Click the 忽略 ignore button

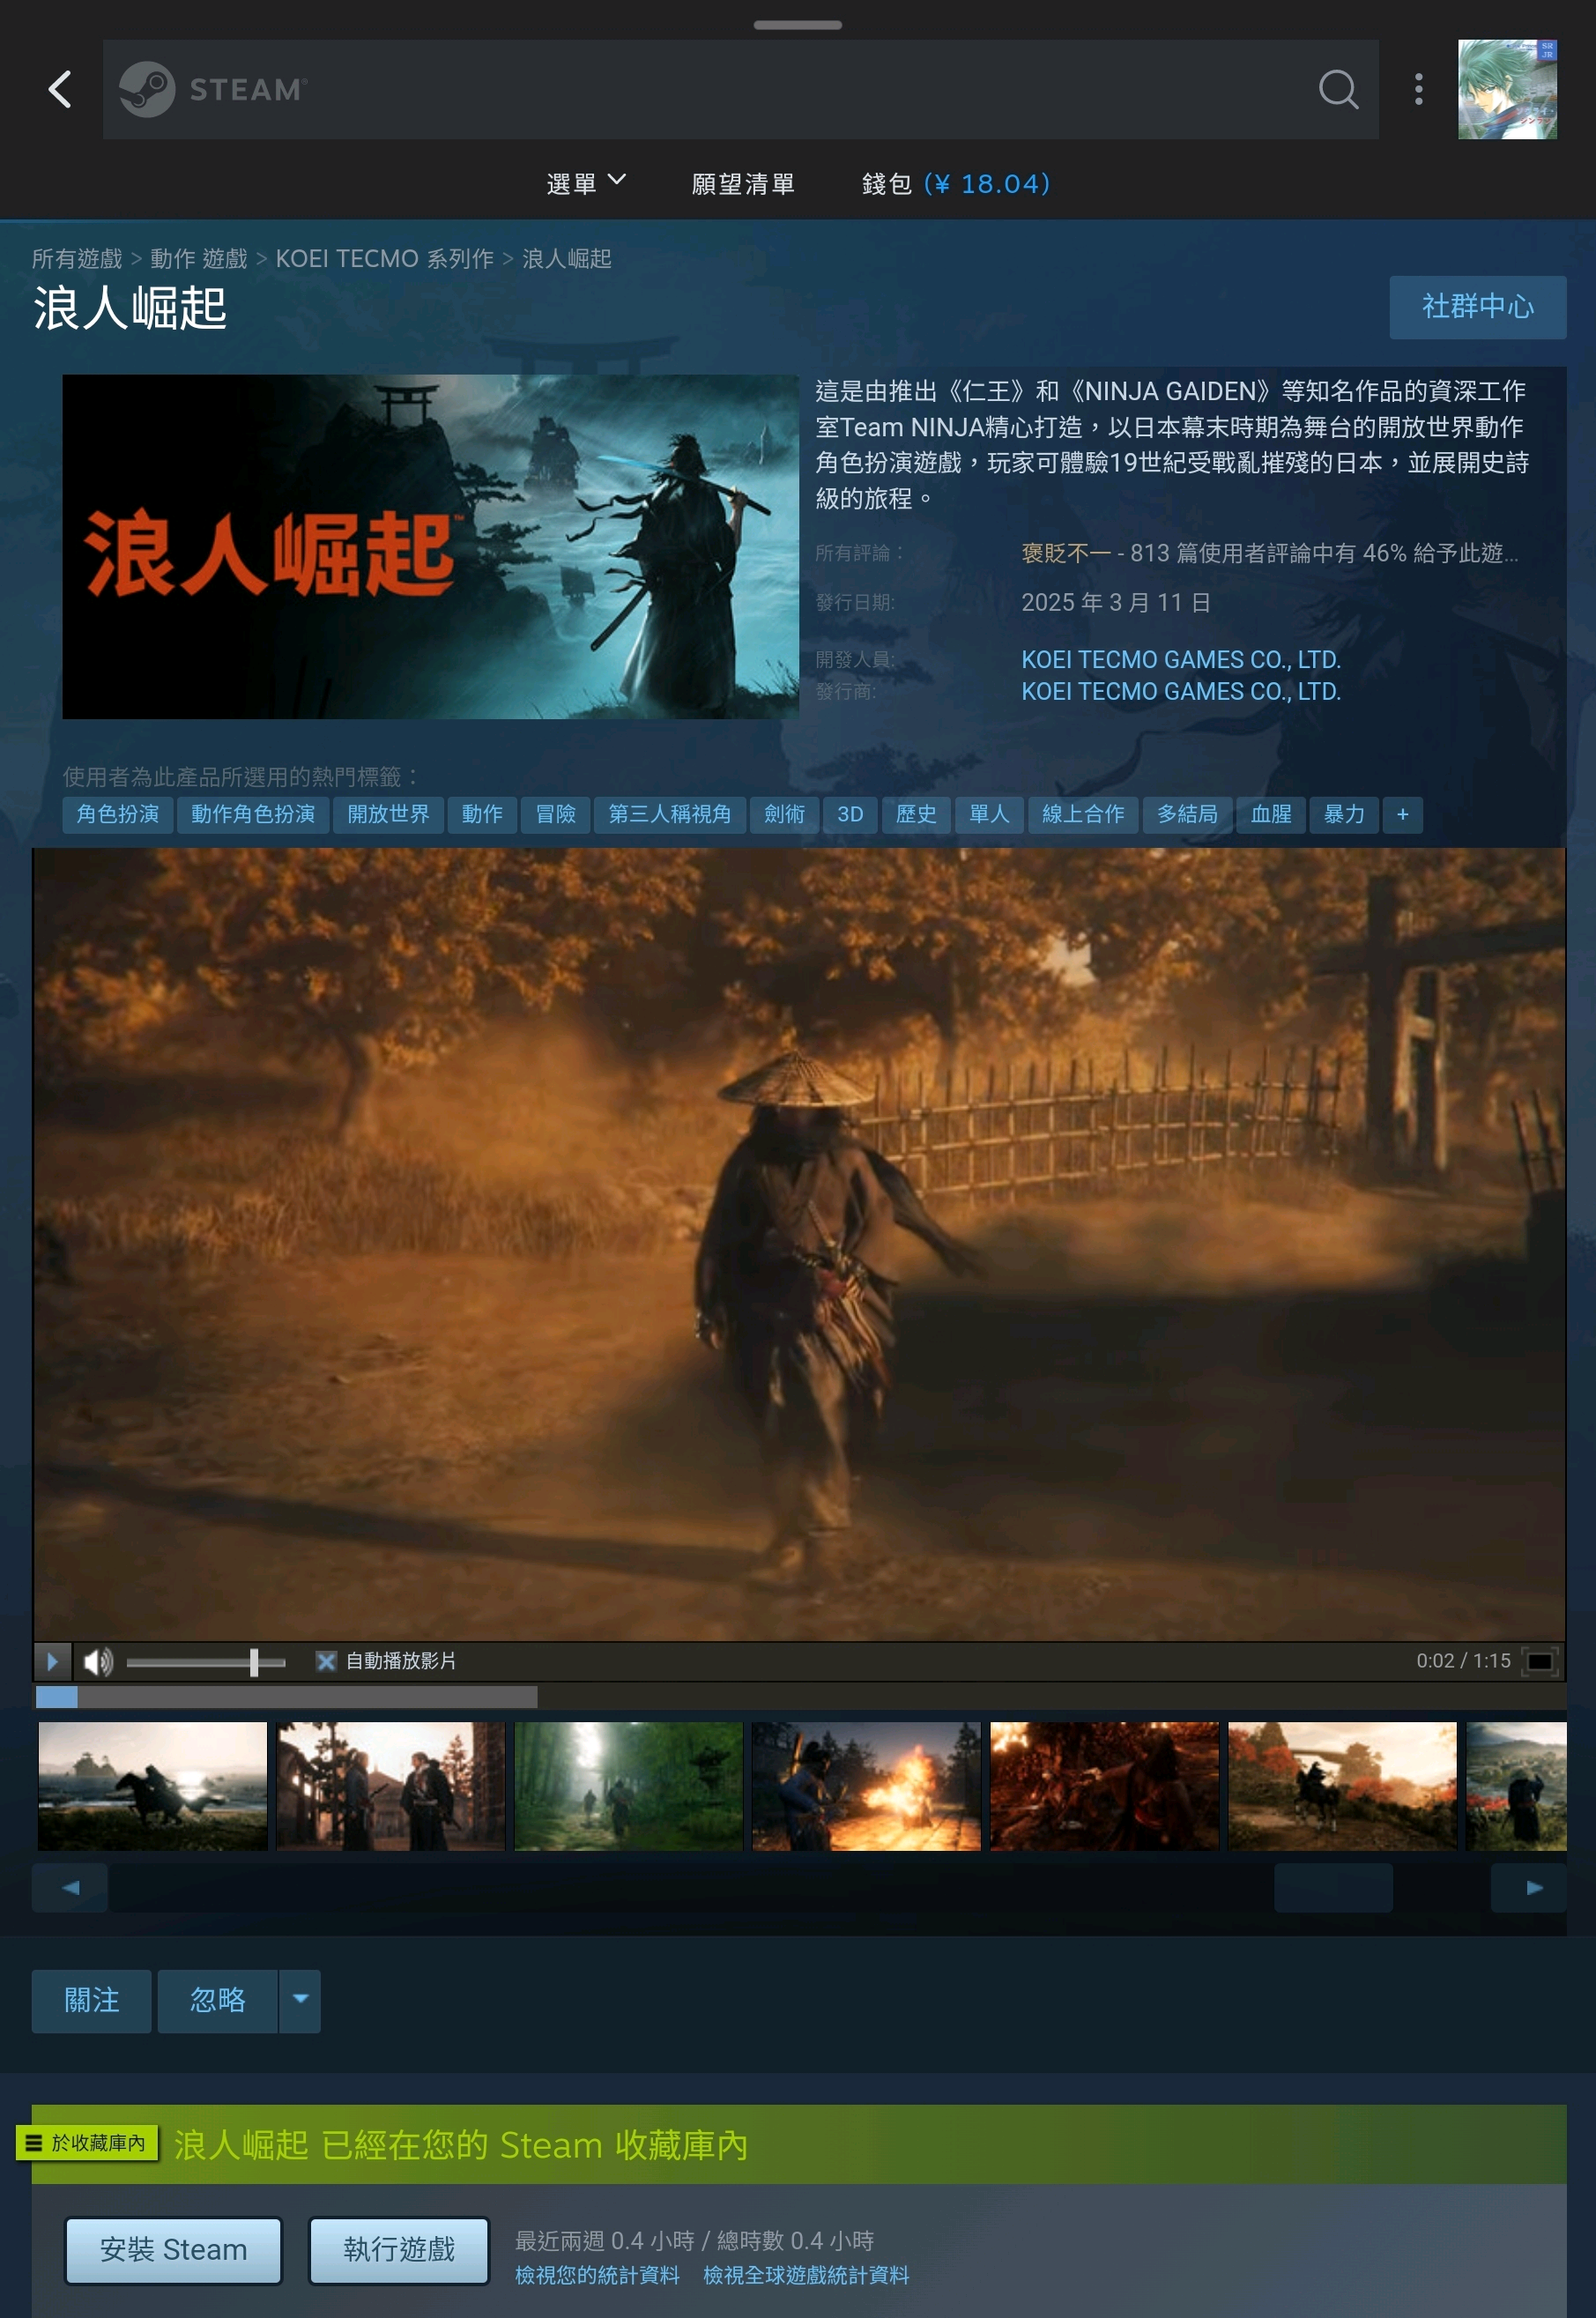click(x=218, y=2000)
